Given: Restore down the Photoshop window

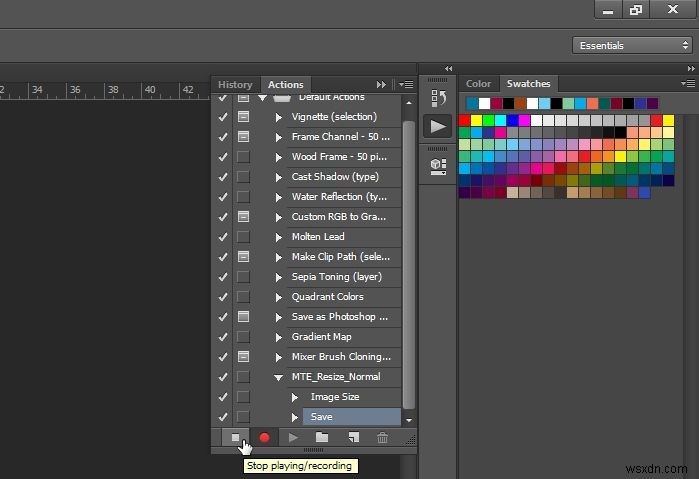Looking at the screenshot, I should click(636, 10).
